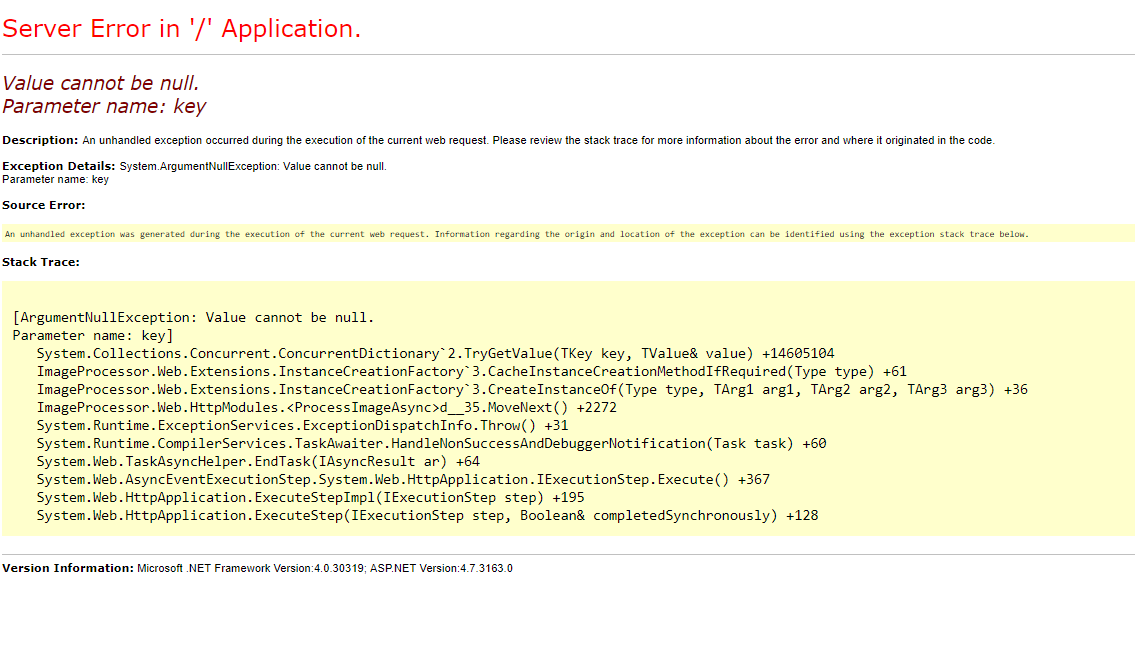Click the ConcurrentDictionary`2.TryGetValue trace line
This screenshot has height=660, width=1135.
[x=435, y=354]
